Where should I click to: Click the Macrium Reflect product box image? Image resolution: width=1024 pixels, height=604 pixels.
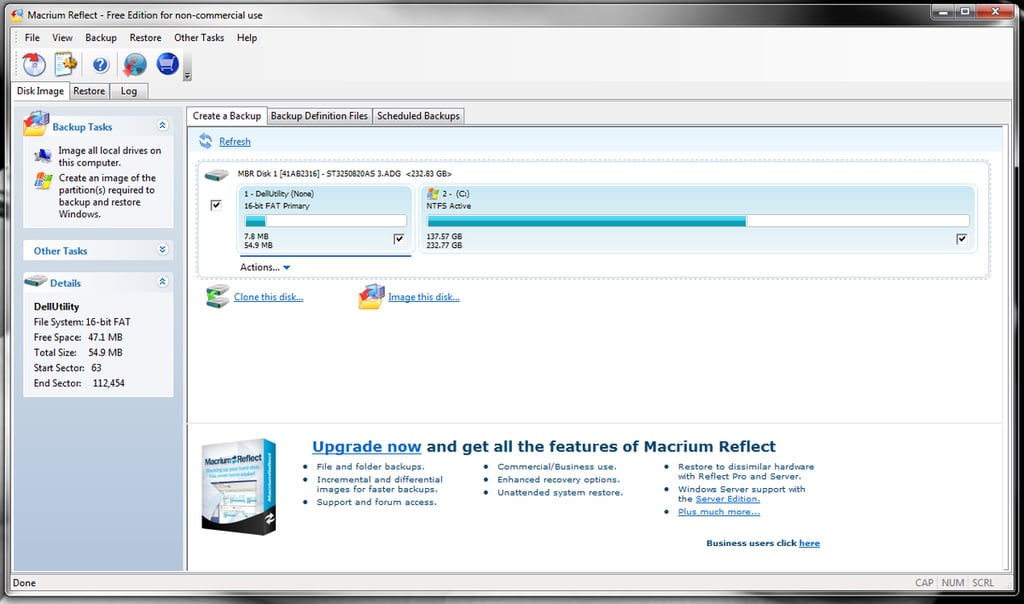click(x=239, y=486)
